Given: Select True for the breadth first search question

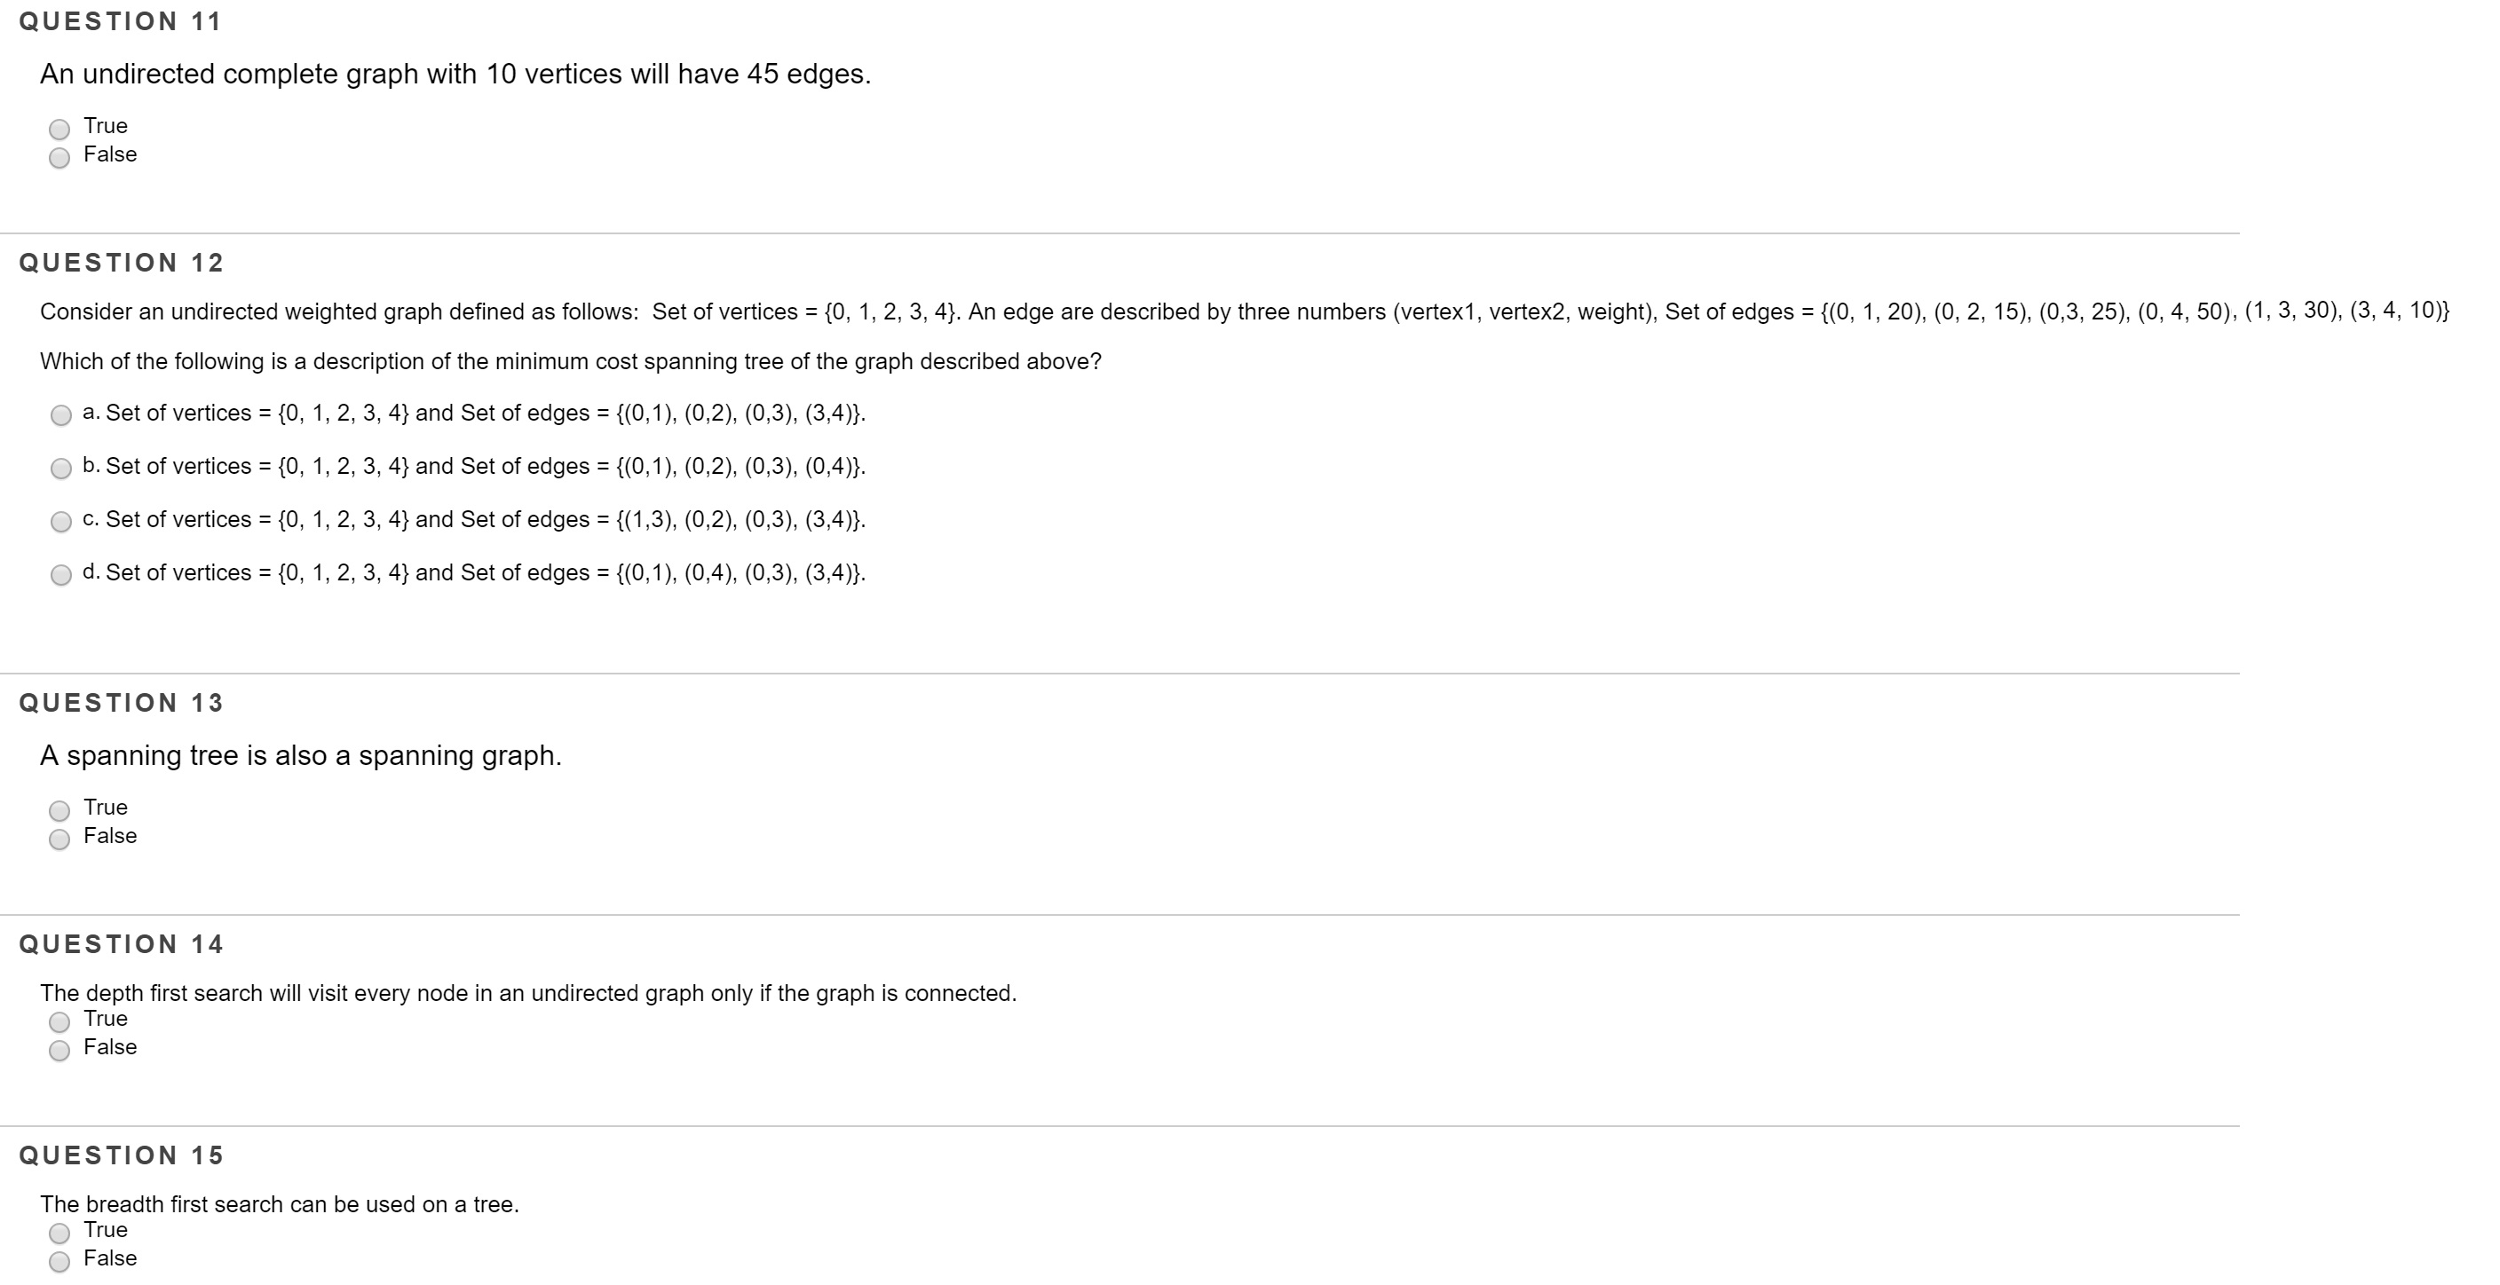Looking at the screenshot, I should click(x=61, y=1232).
